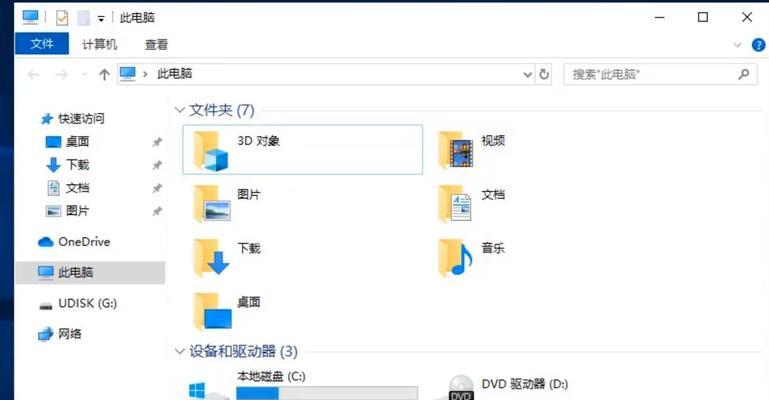Select the 3D 对象 folder icon
The height and width of the screenshot is (400, 769).
click(x=211, y=151)
